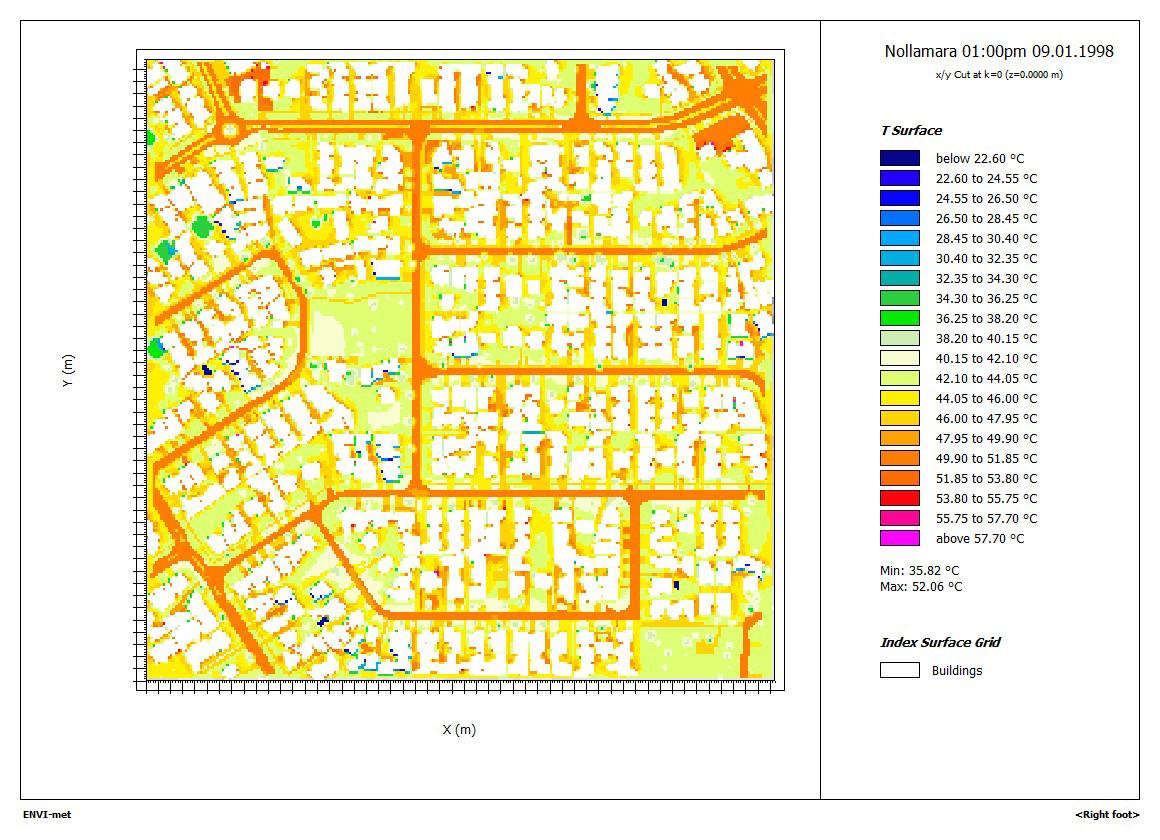Click the white Buildings legend swatch
Screen dimensions: 1160x840
[900, 670]
